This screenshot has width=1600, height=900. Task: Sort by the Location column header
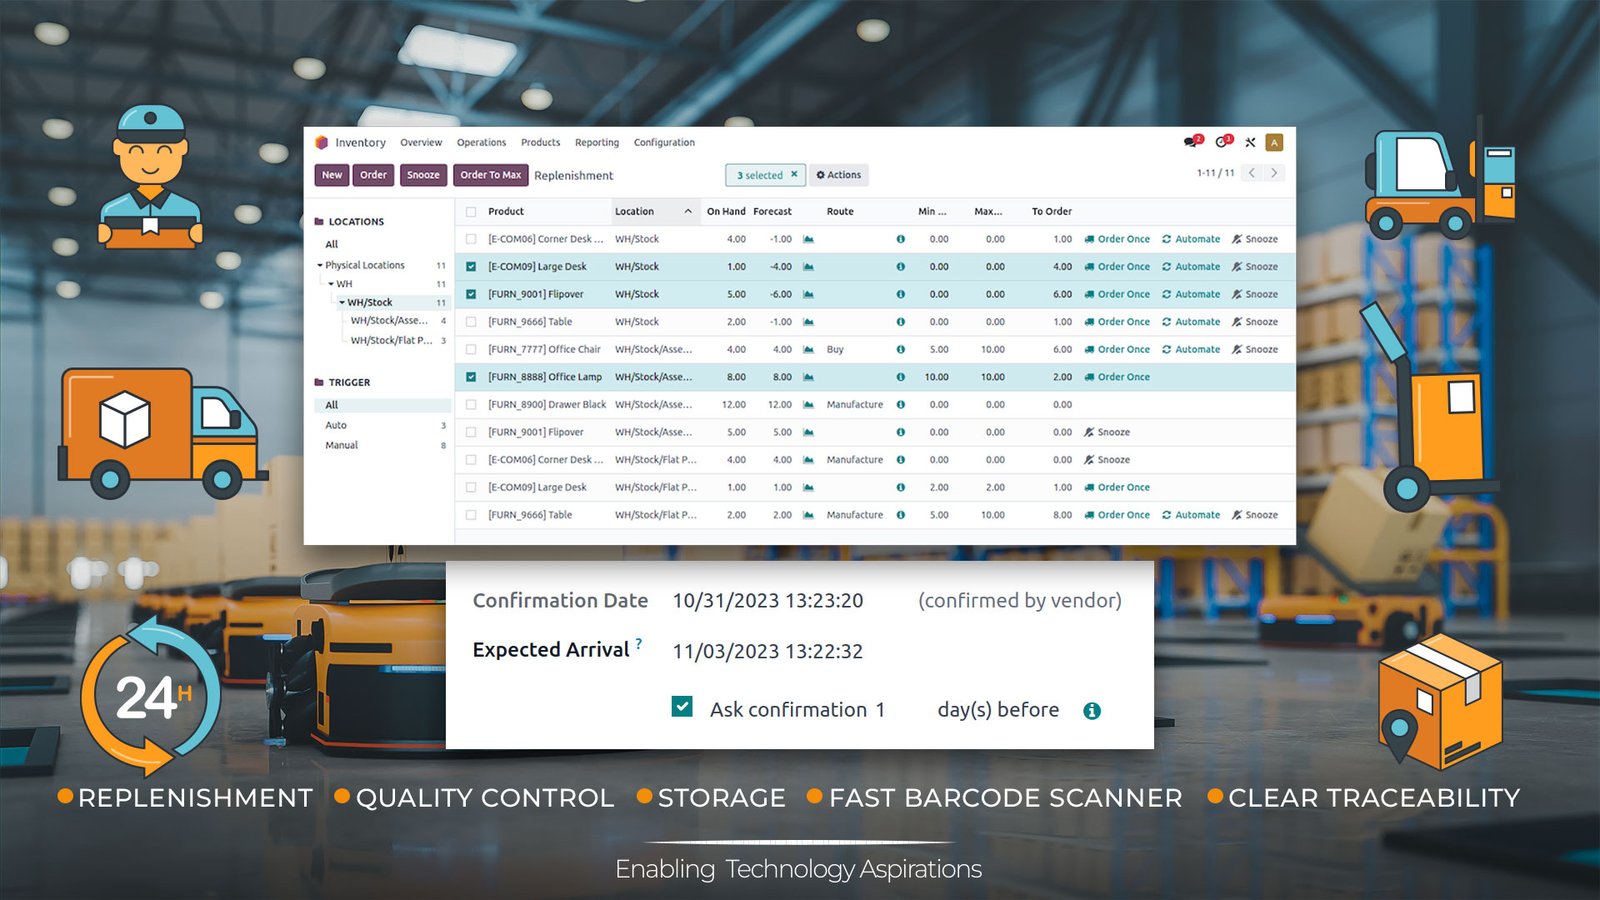(635, 212)
